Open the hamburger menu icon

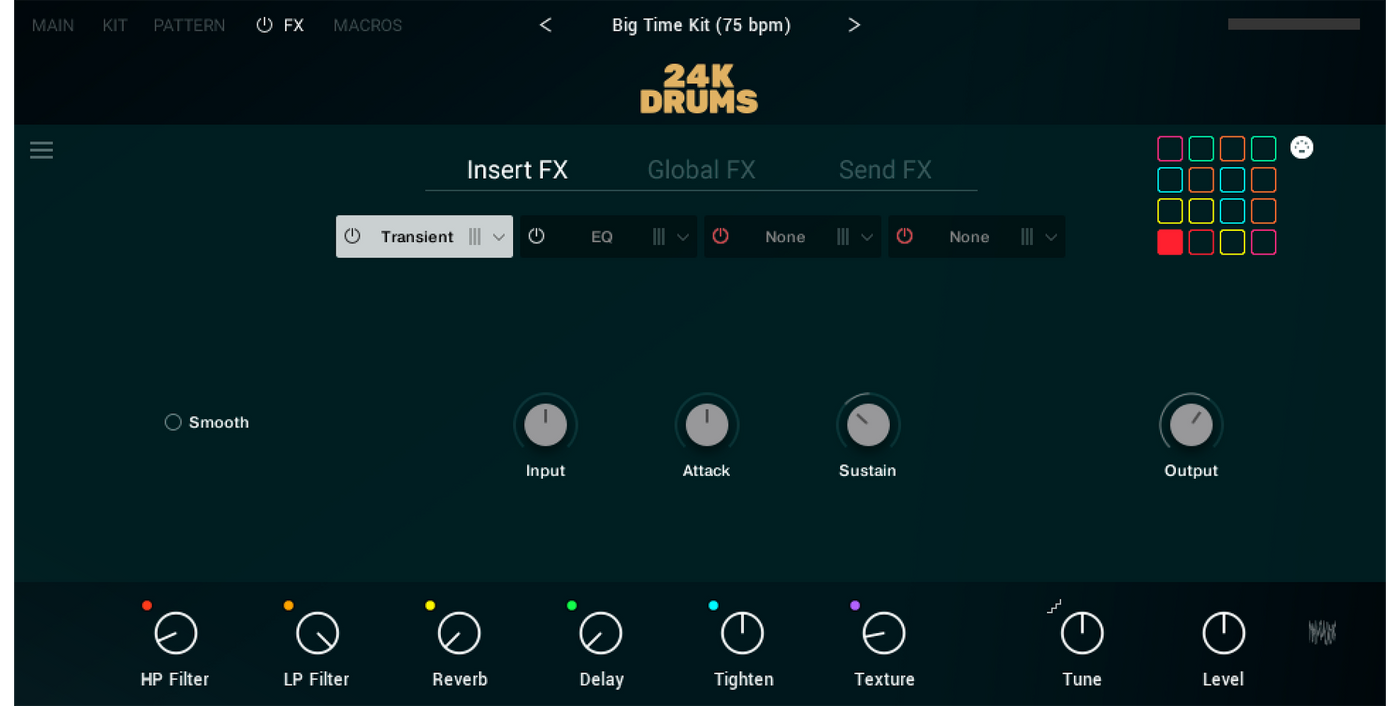click(41, 150)
